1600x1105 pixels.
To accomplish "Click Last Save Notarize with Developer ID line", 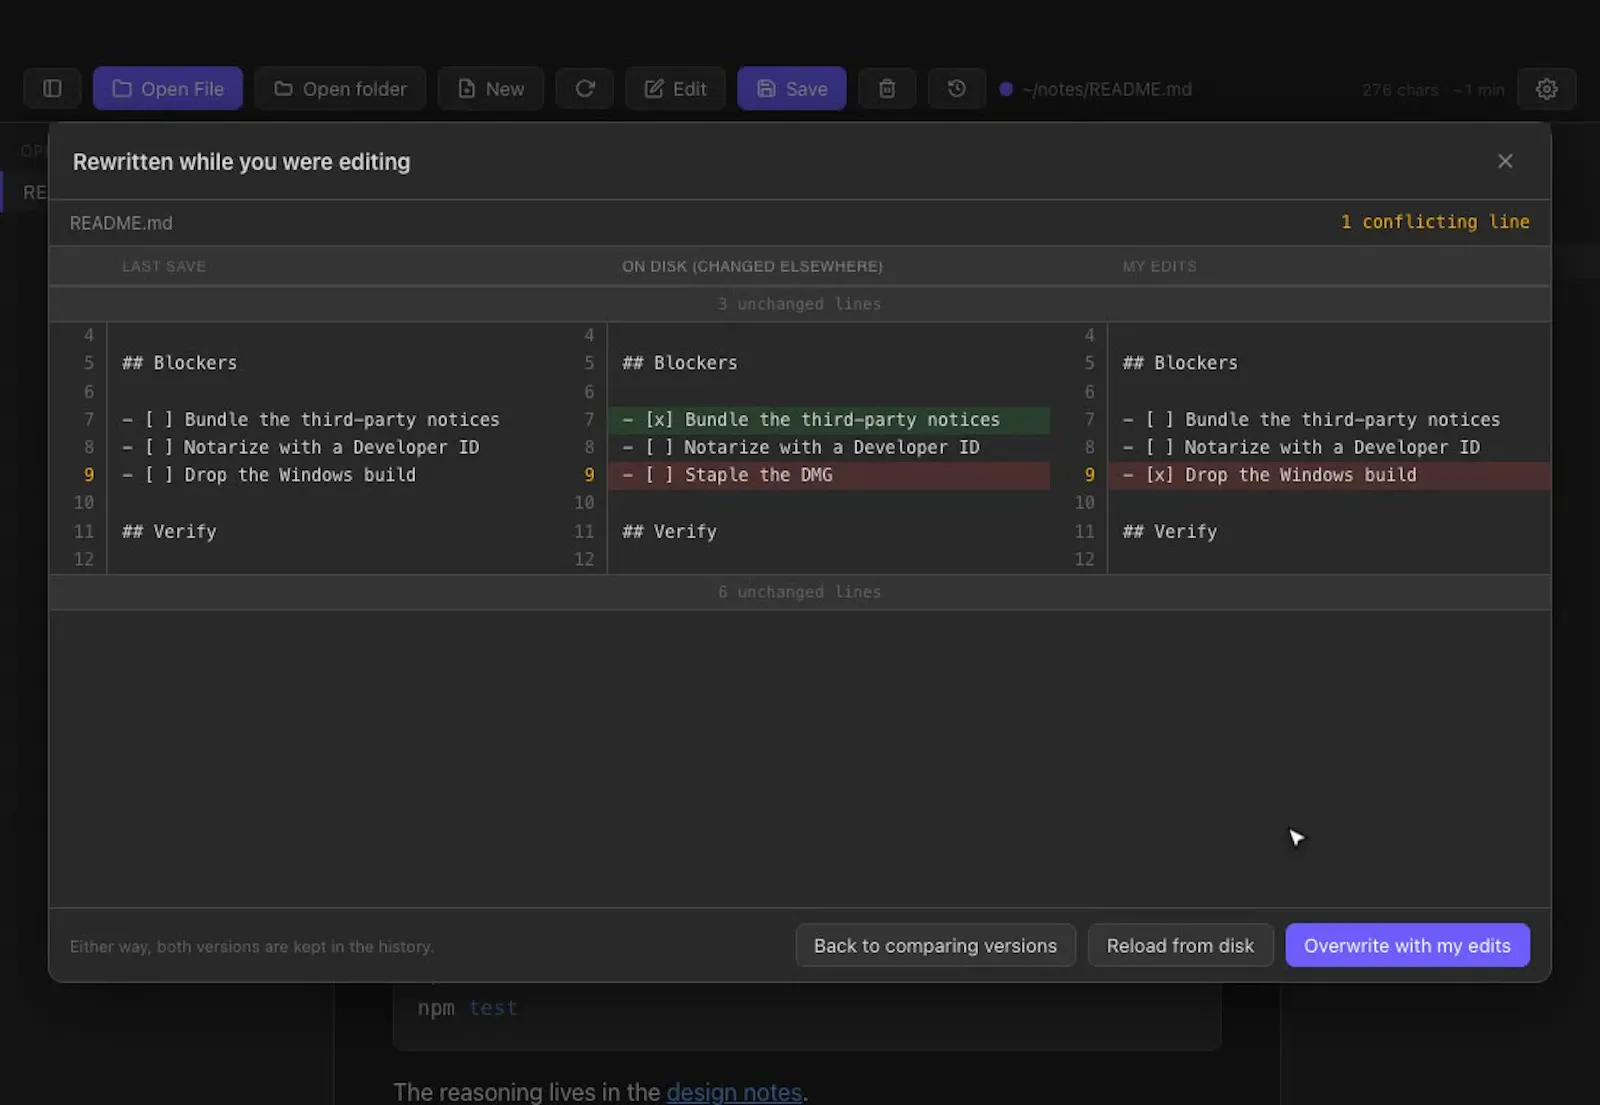I will (x=300, y=447).
